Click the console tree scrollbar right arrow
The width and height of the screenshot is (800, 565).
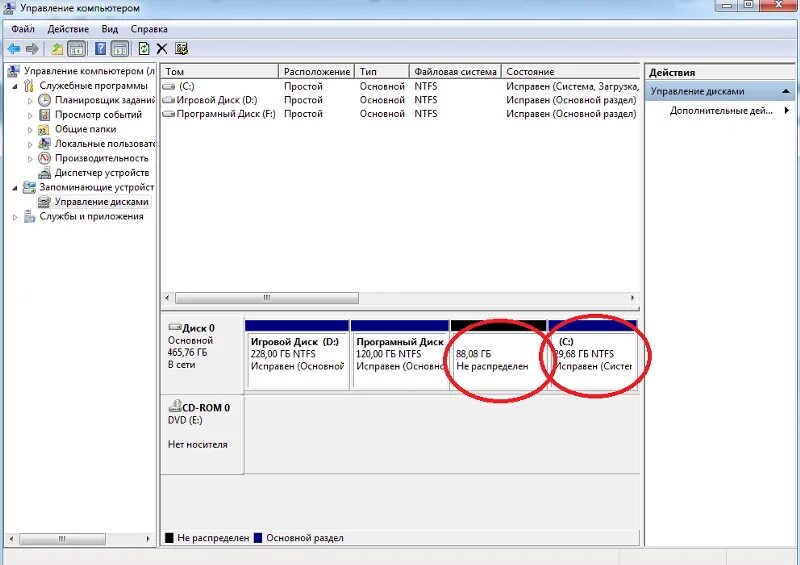148,539
